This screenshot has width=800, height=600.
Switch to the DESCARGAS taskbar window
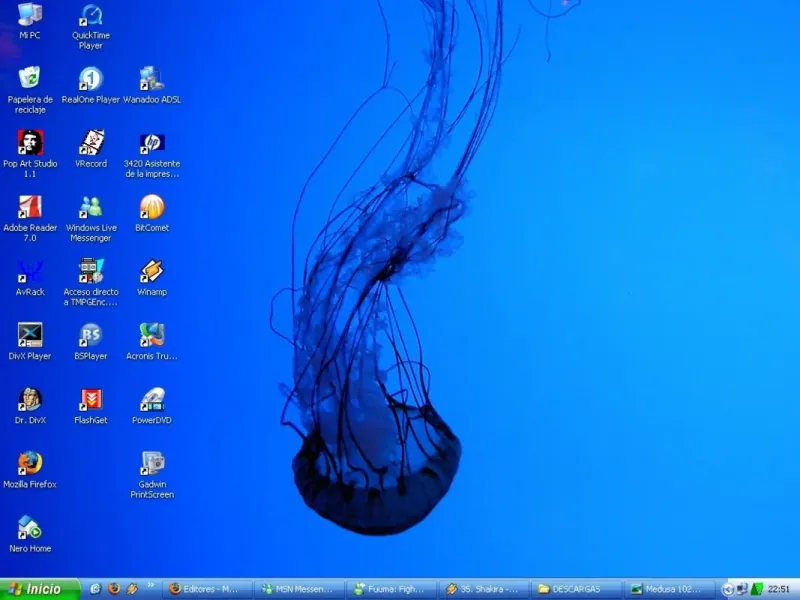pos(574,589)
